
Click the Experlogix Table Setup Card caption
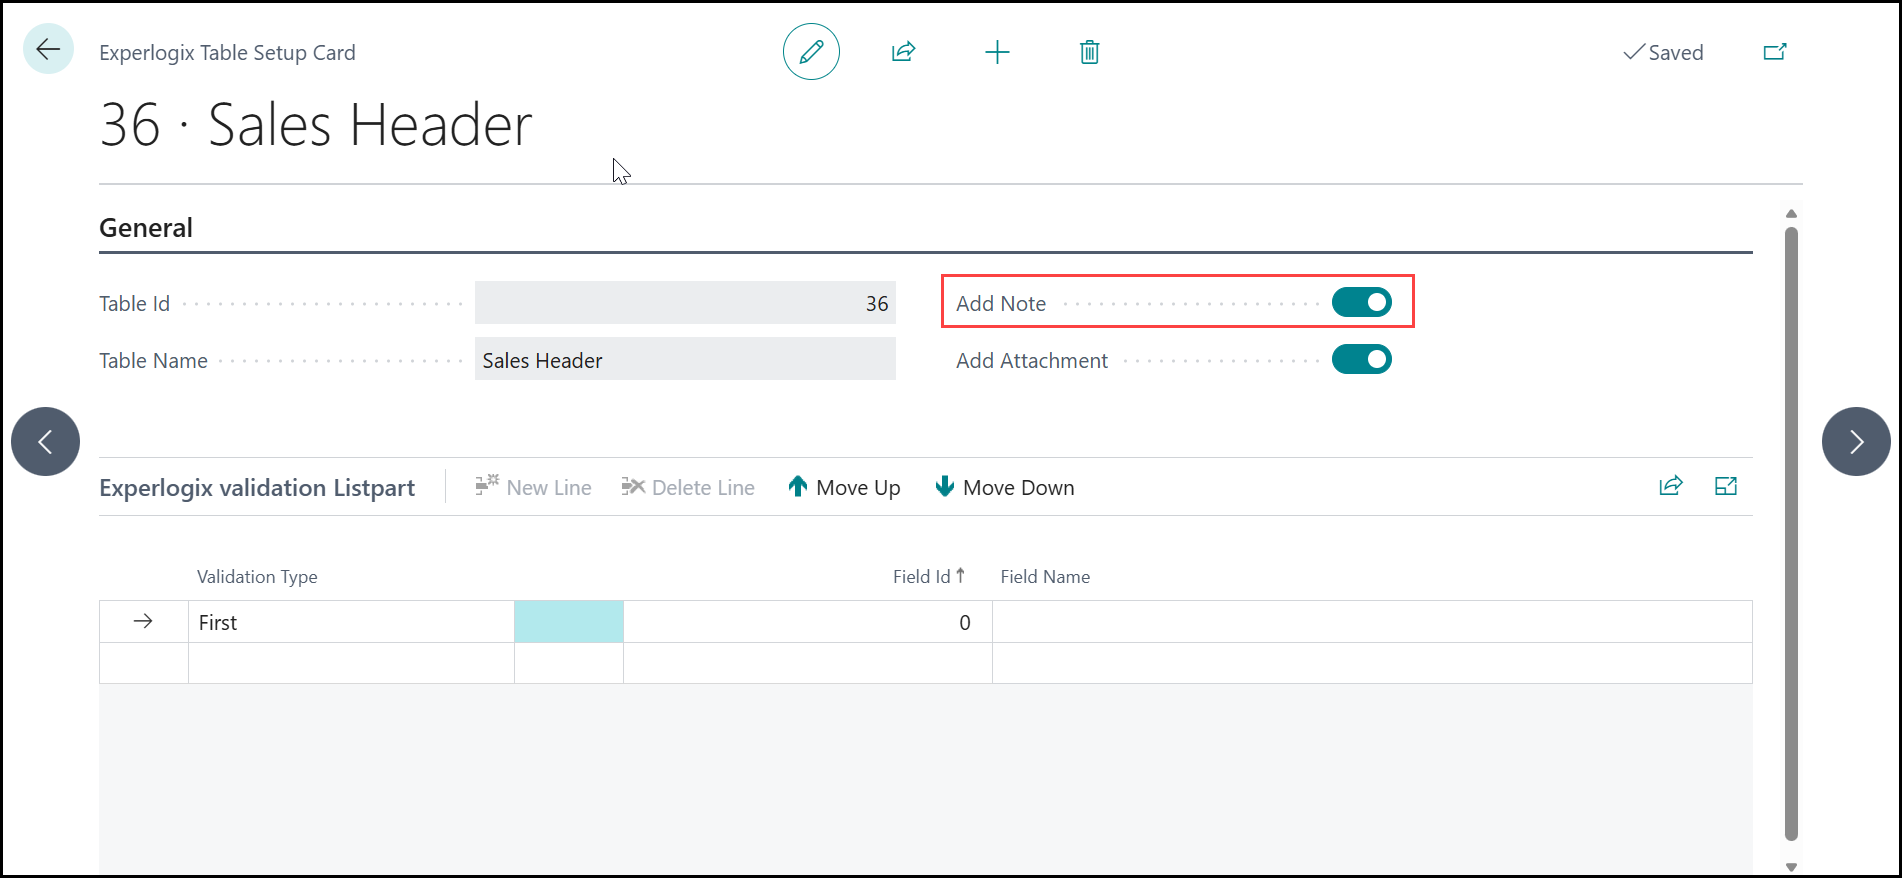coord(227,52)
